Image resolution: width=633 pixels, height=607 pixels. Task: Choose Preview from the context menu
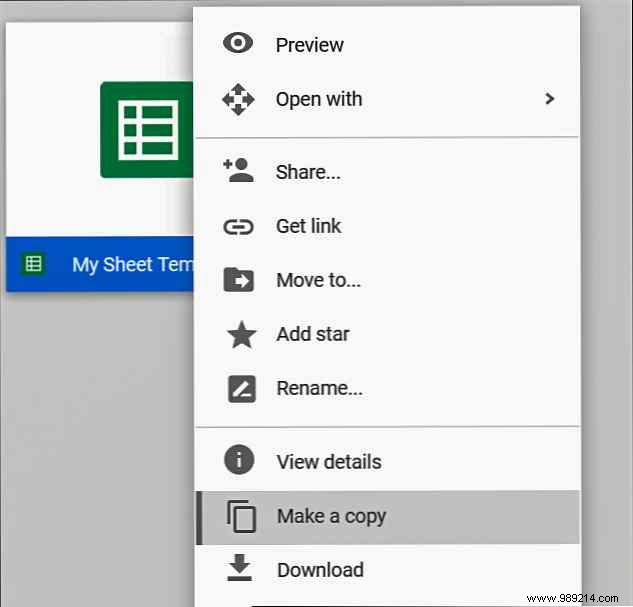coord(387,44)
